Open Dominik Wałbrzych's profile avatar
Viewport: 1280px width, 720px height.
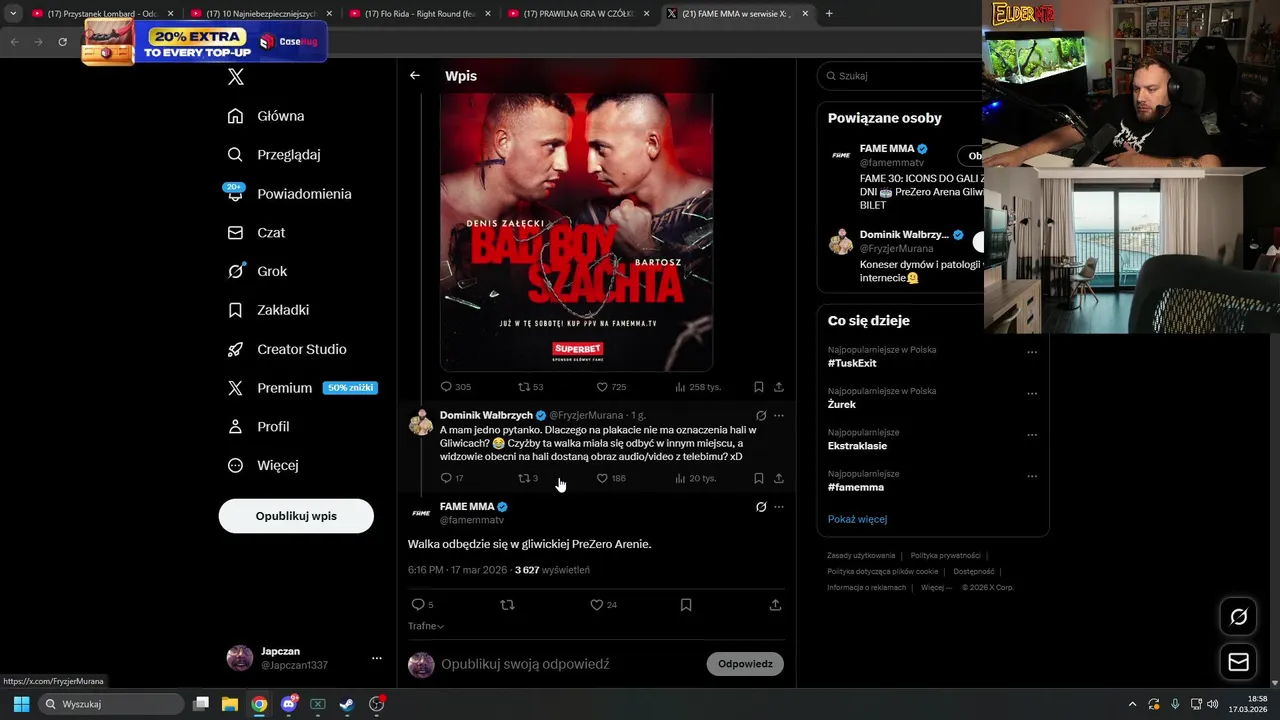pos(421,423)
